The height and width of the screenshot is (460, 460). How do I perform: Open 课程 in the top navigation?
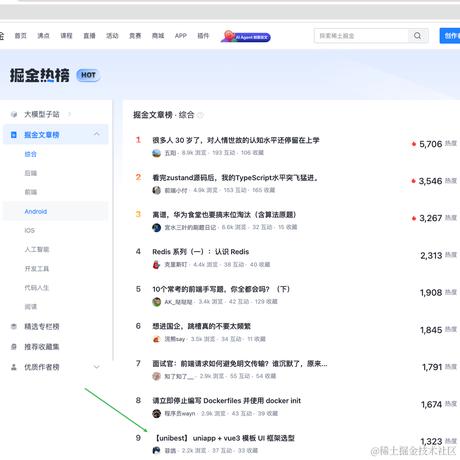coord(66,36)
